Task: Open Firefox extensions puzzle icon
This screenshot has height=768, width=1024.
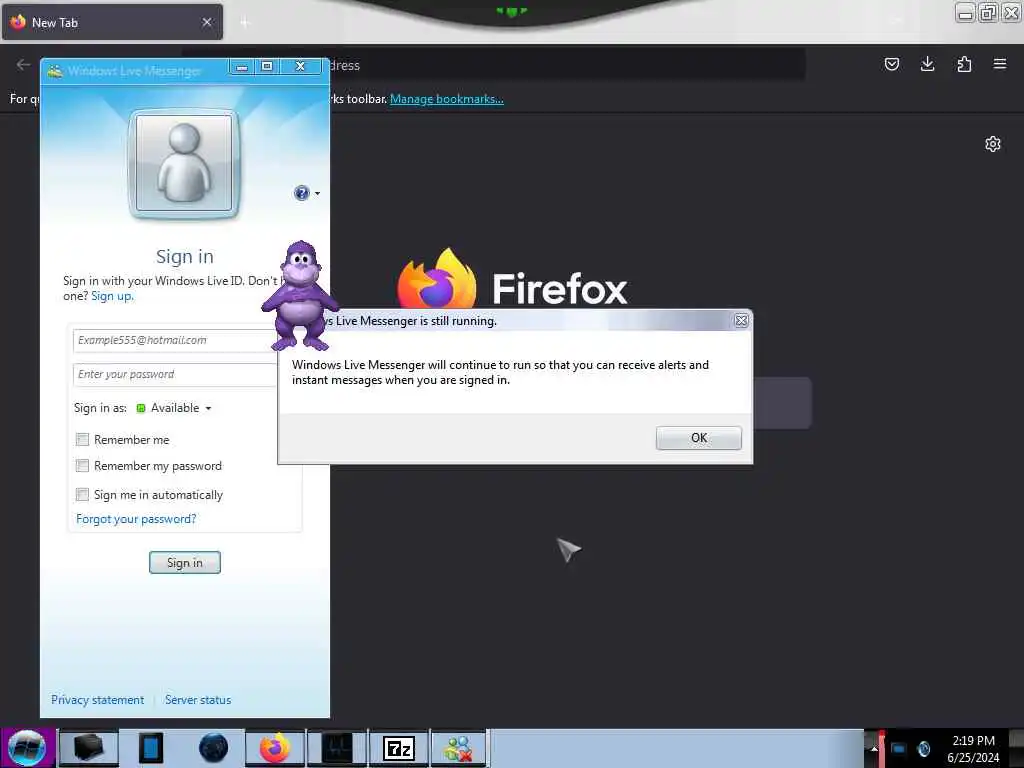Action: (x=964, y=64)
